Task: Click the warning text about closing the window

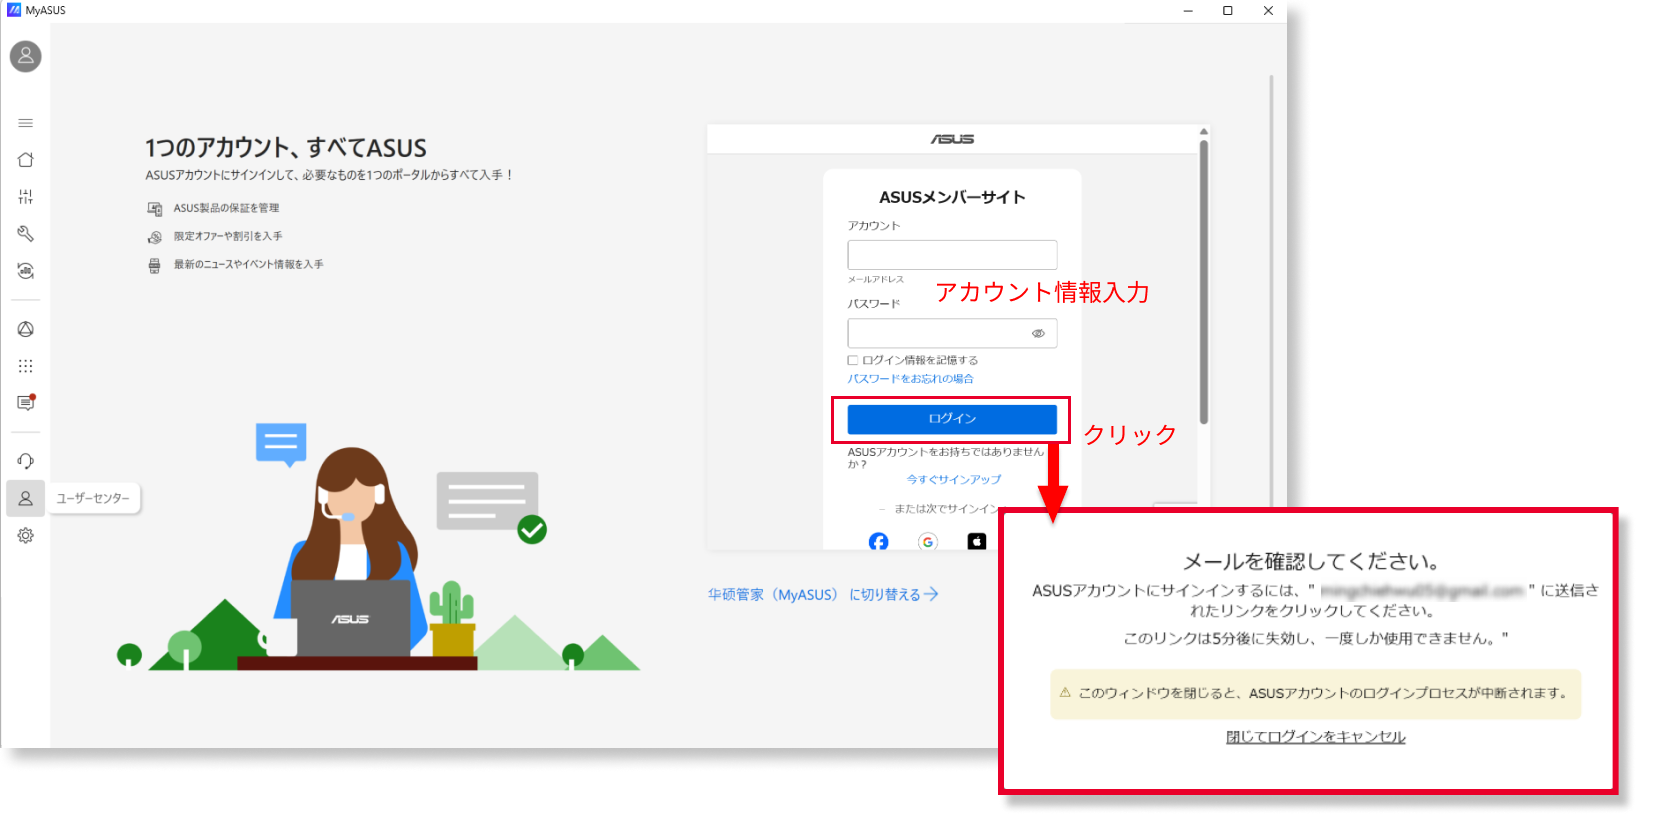Action: pos(1322,693)
